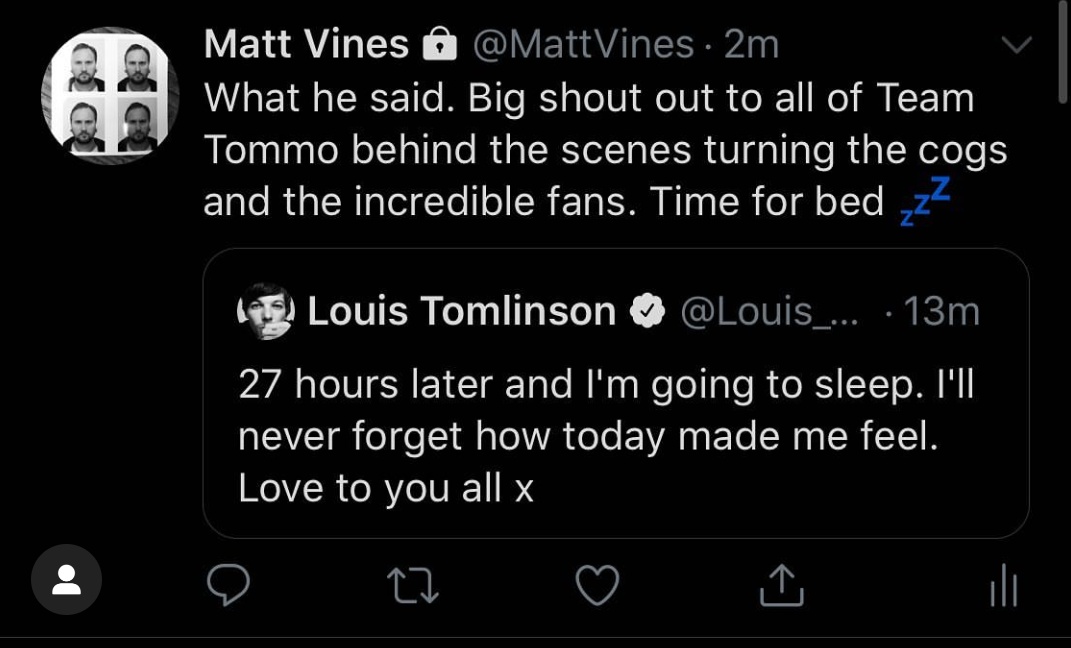
Task: Click the 13m quoted tweet timestamp
Action: point(941,311)
